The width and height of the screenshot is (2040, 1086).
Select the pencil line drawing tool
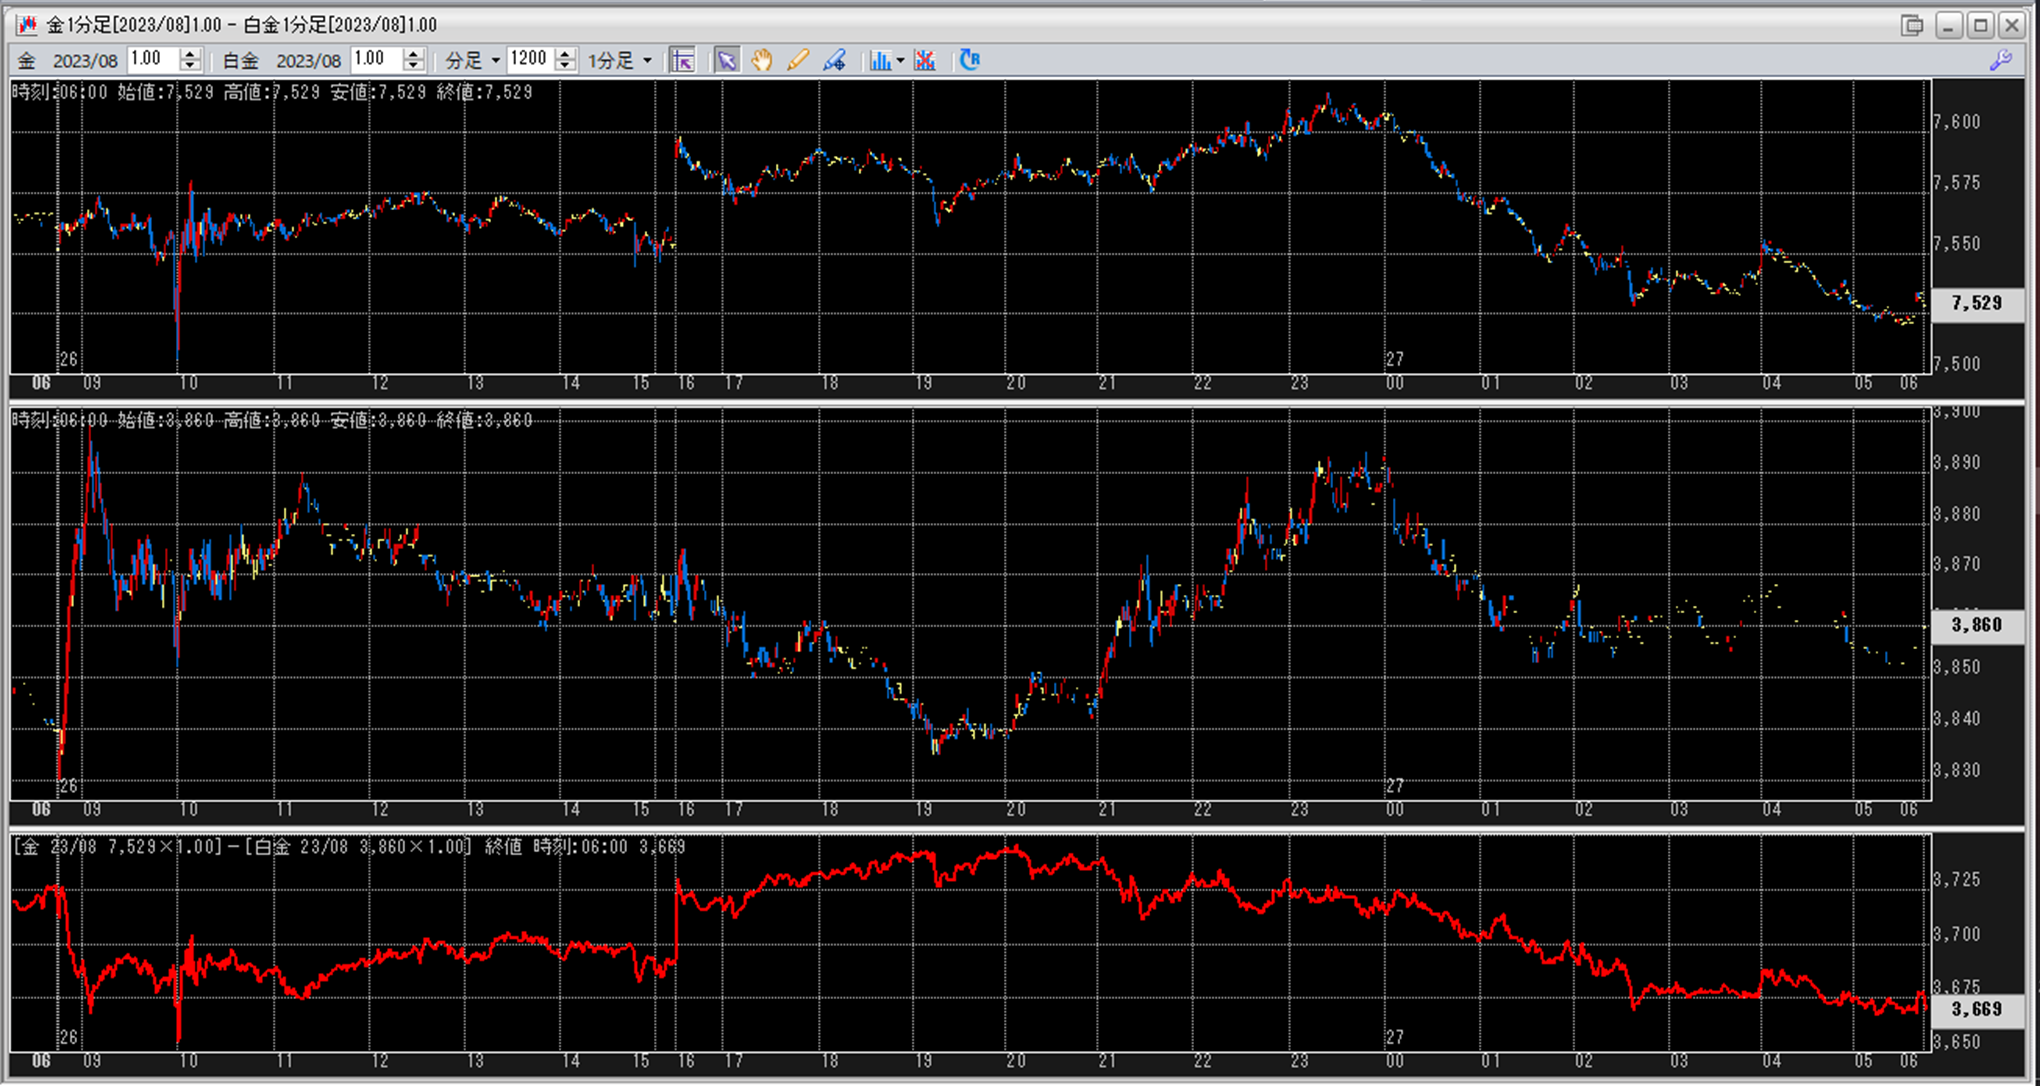(797, 60)
